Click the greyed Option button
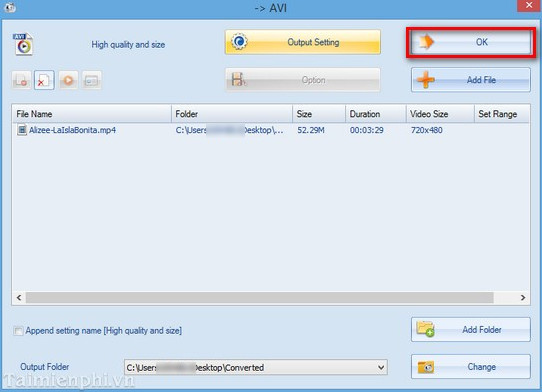Image resolution: width=542 pixels, height=392 pixels. click(x=302, y=80)
